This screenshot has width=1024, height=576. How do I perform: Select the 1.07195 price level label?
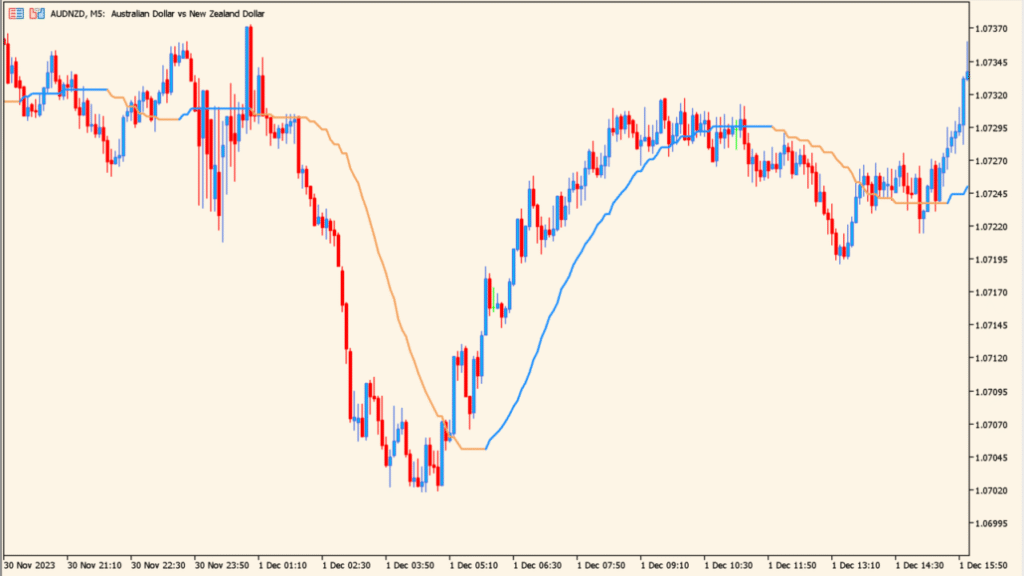pos(993,260)
